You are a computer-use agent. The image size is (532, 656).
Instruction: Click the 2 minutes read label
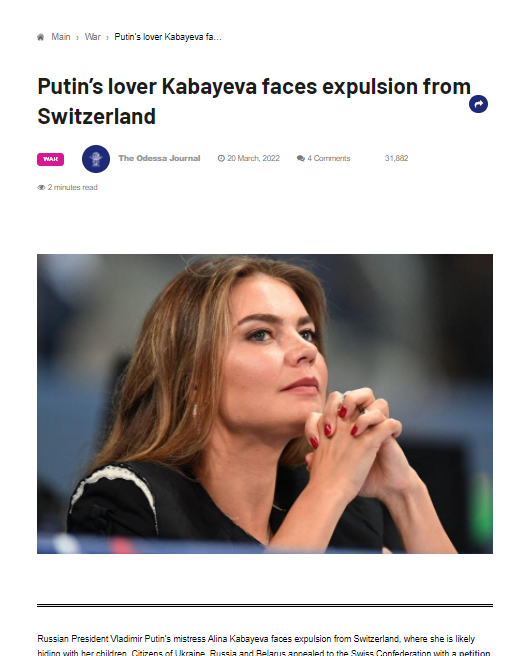click(x=72, y=187)
